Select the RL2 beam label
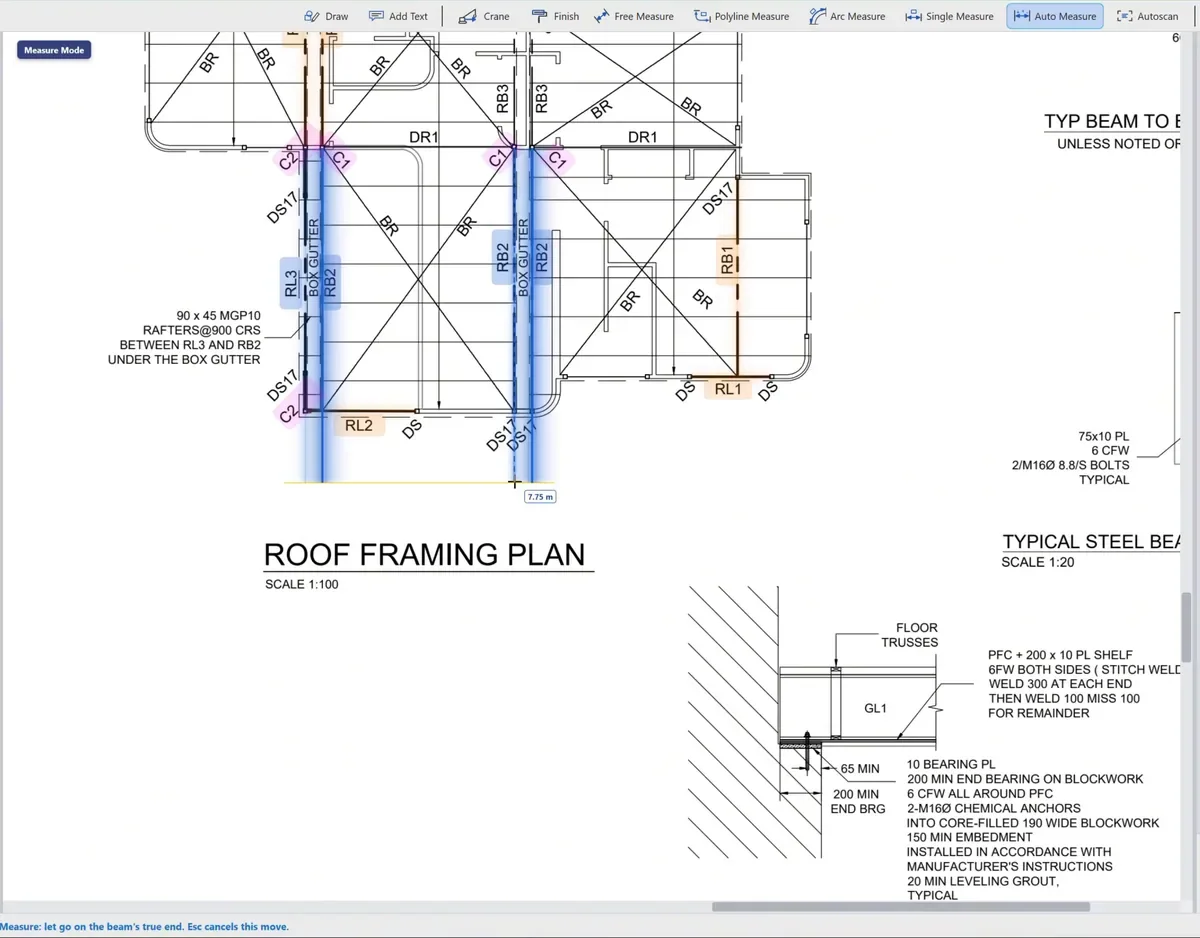The height and width of the screenshot is (938, 1200). [359, 426]
